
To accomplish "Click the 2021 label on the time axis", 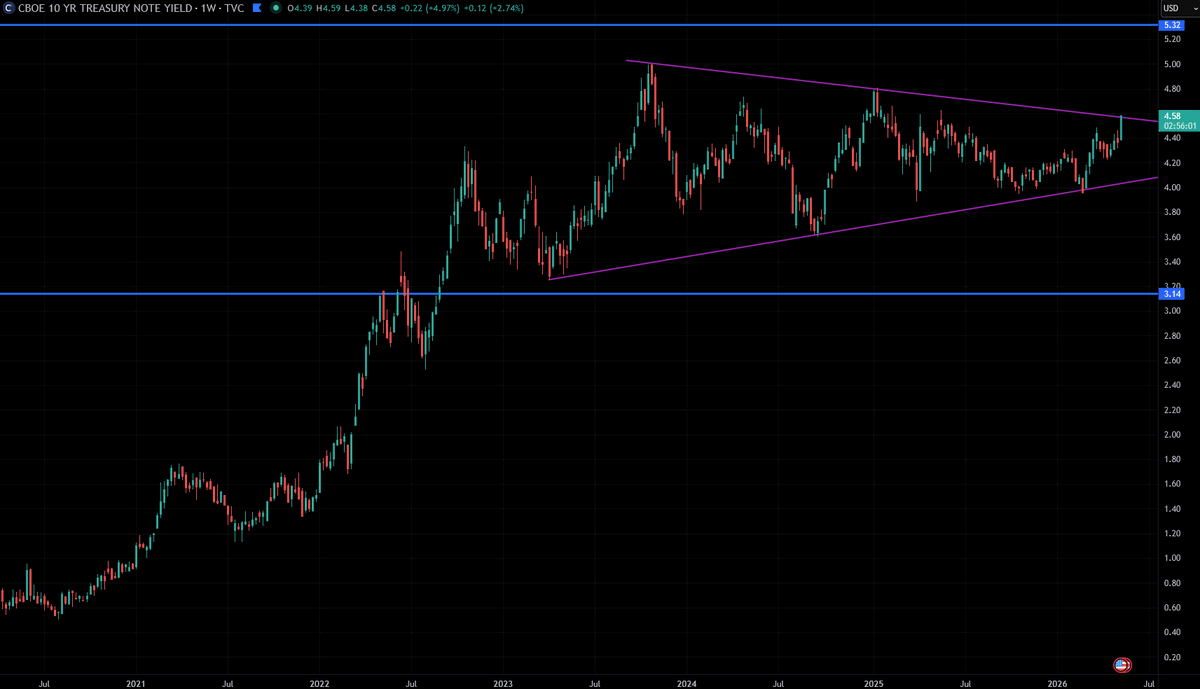I will pyautogui.click(x=136, y=684).
